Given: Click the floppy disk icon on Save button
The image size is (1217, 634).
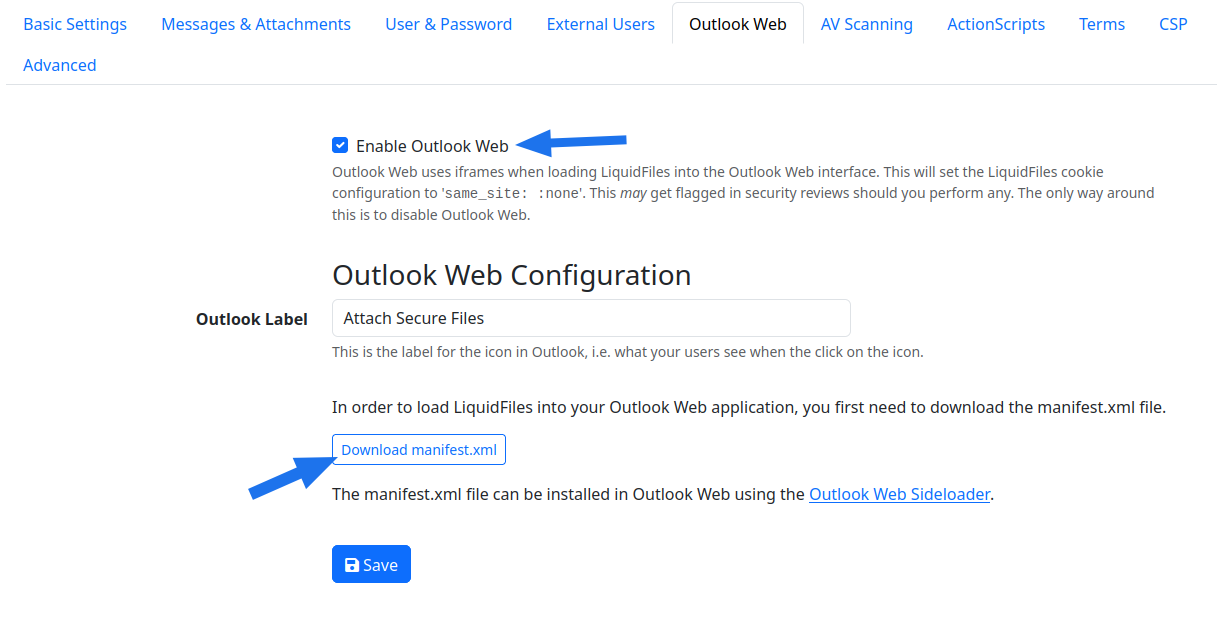Looking at the screenshot, I should [352, 563].
